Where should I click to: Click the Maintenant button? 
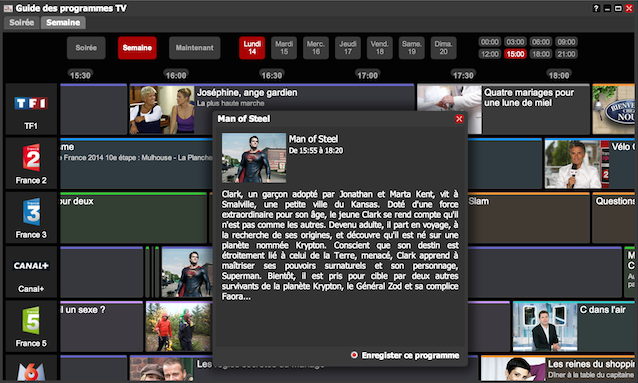[194, 48]
